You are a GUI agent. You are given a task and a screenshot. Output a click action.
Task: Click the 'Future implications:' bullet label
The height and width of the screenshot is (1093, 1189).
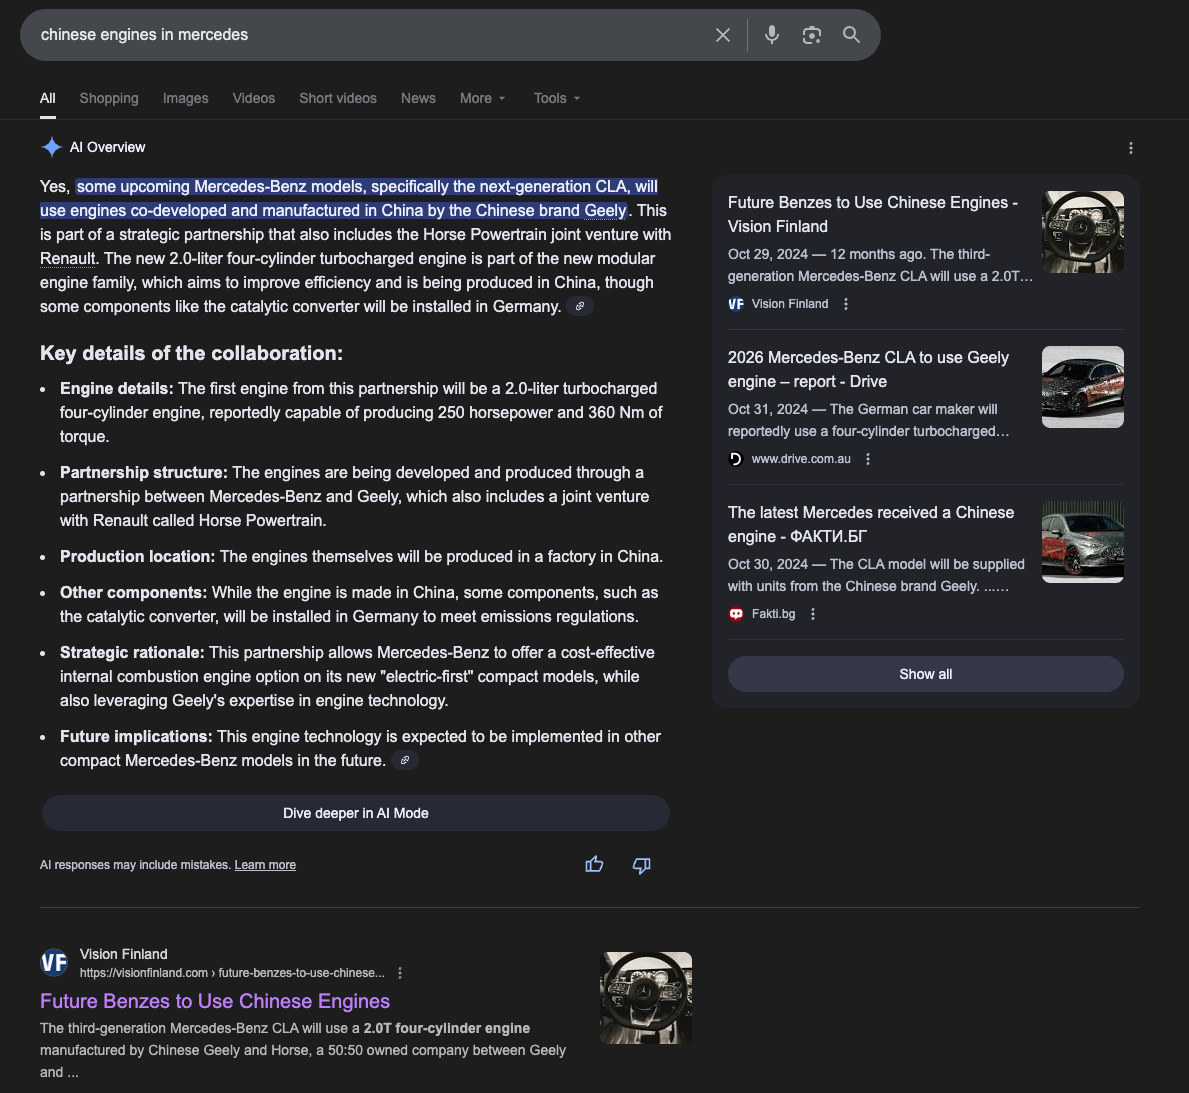pos(136,737)
